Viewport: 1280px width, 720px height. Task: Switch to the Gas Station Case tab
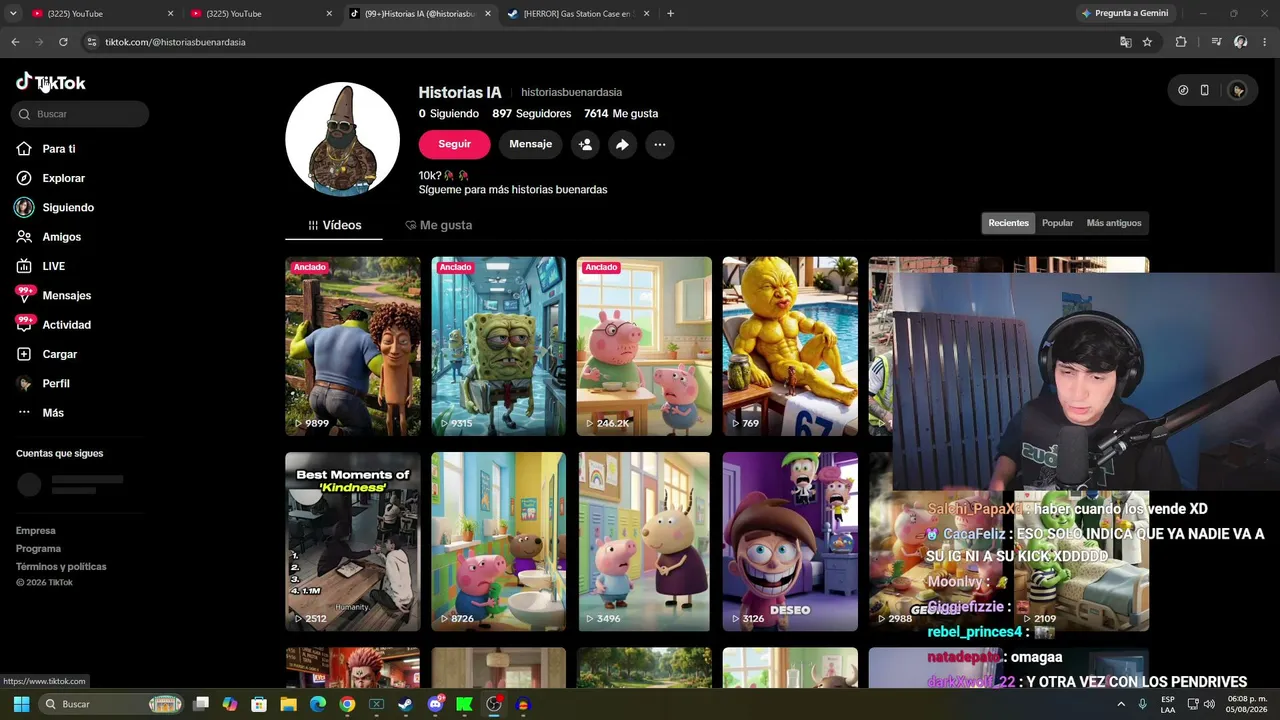tap(578, 14)
